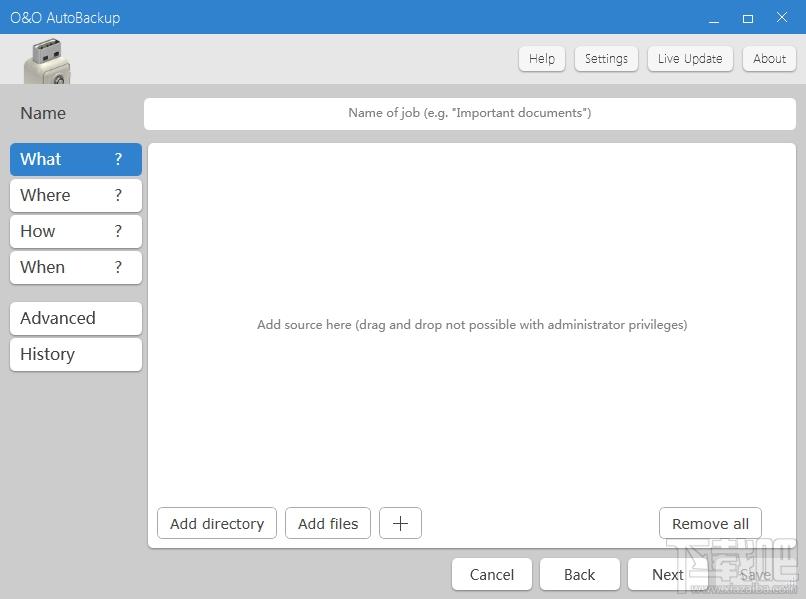Start Live Update check
The height and width of the screenshot is (599, 806).
coord(690,59)
